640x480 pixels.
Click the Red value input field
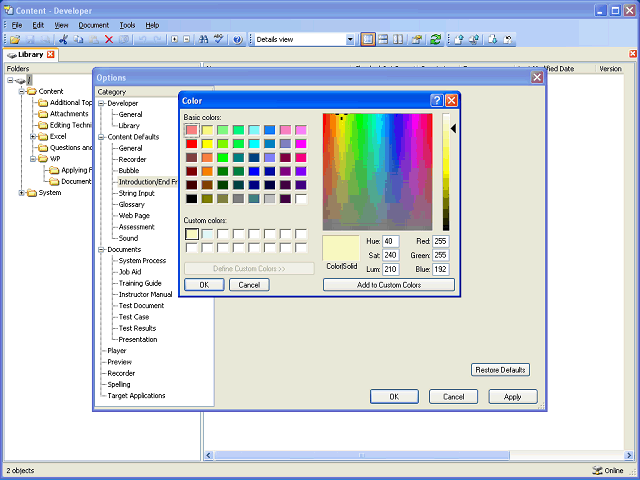click(x=441, y=241)
